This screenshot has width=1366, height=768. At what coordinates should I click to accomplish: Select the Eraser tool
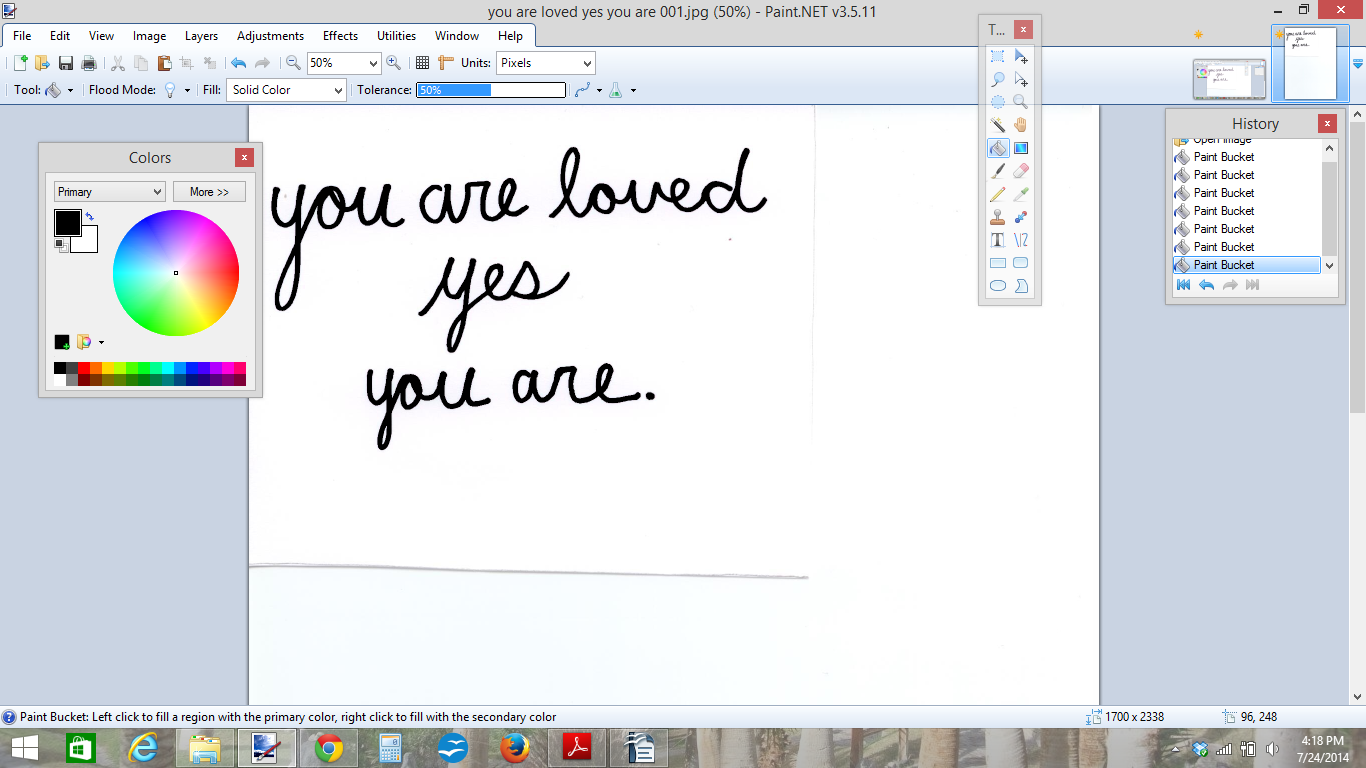coord(1021,171)
